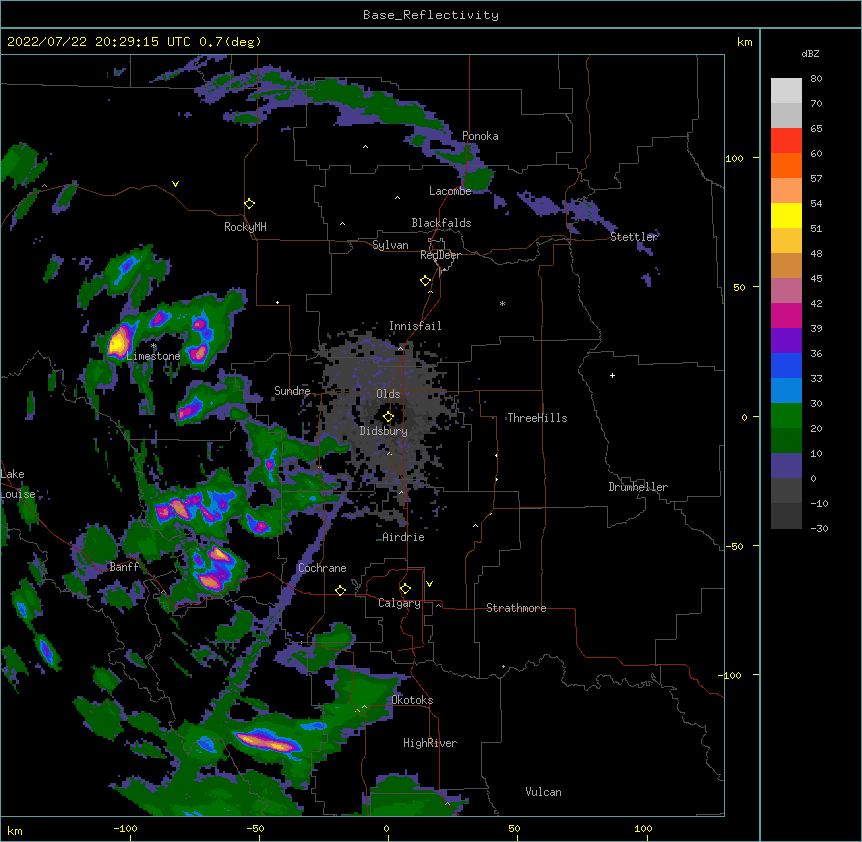Click the intense echo south of HighRiver's west
862x842 pixels.
point(267,741)
